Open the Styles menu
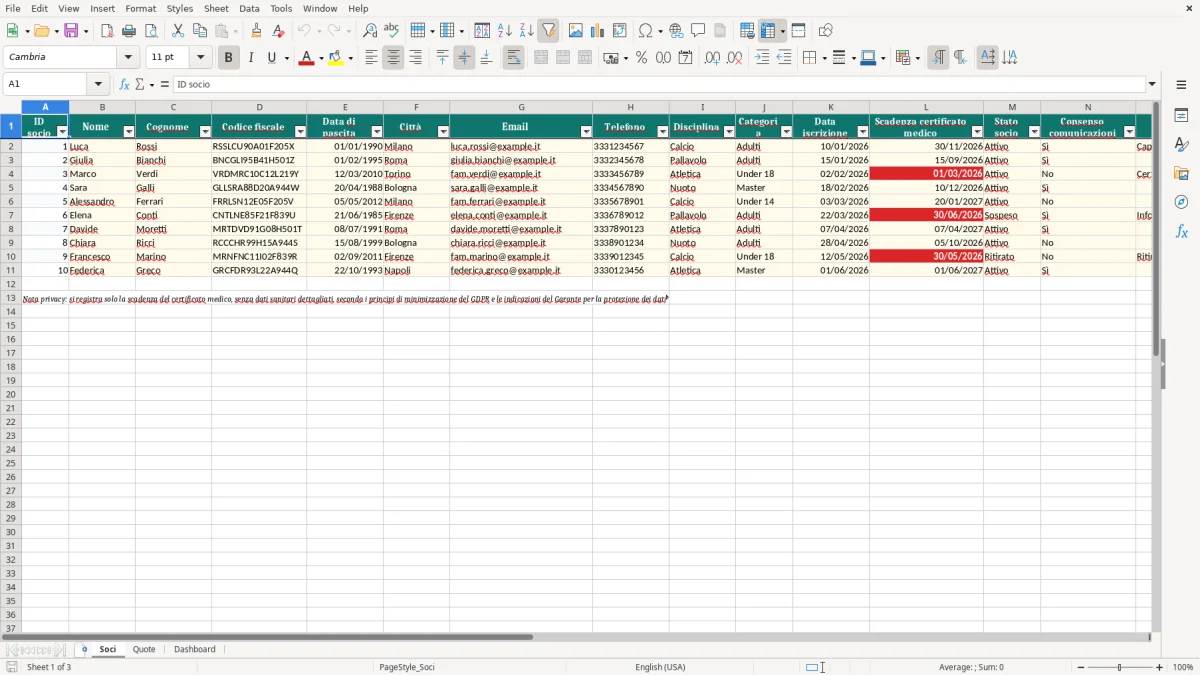This screenshot has width=1200, height=675. tap(180, 8)
